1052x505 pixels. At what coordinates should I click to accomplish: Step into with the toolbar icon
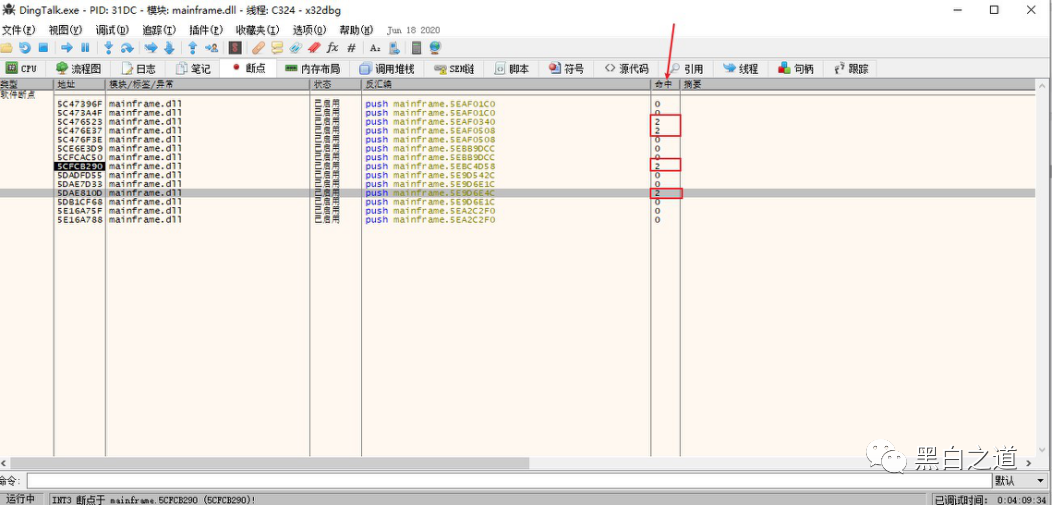109,48
